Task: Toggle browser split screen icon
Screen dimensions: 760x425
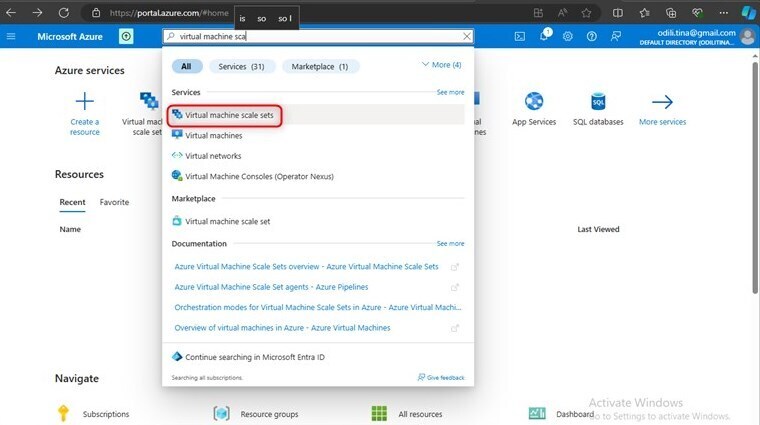Action: 618,13
